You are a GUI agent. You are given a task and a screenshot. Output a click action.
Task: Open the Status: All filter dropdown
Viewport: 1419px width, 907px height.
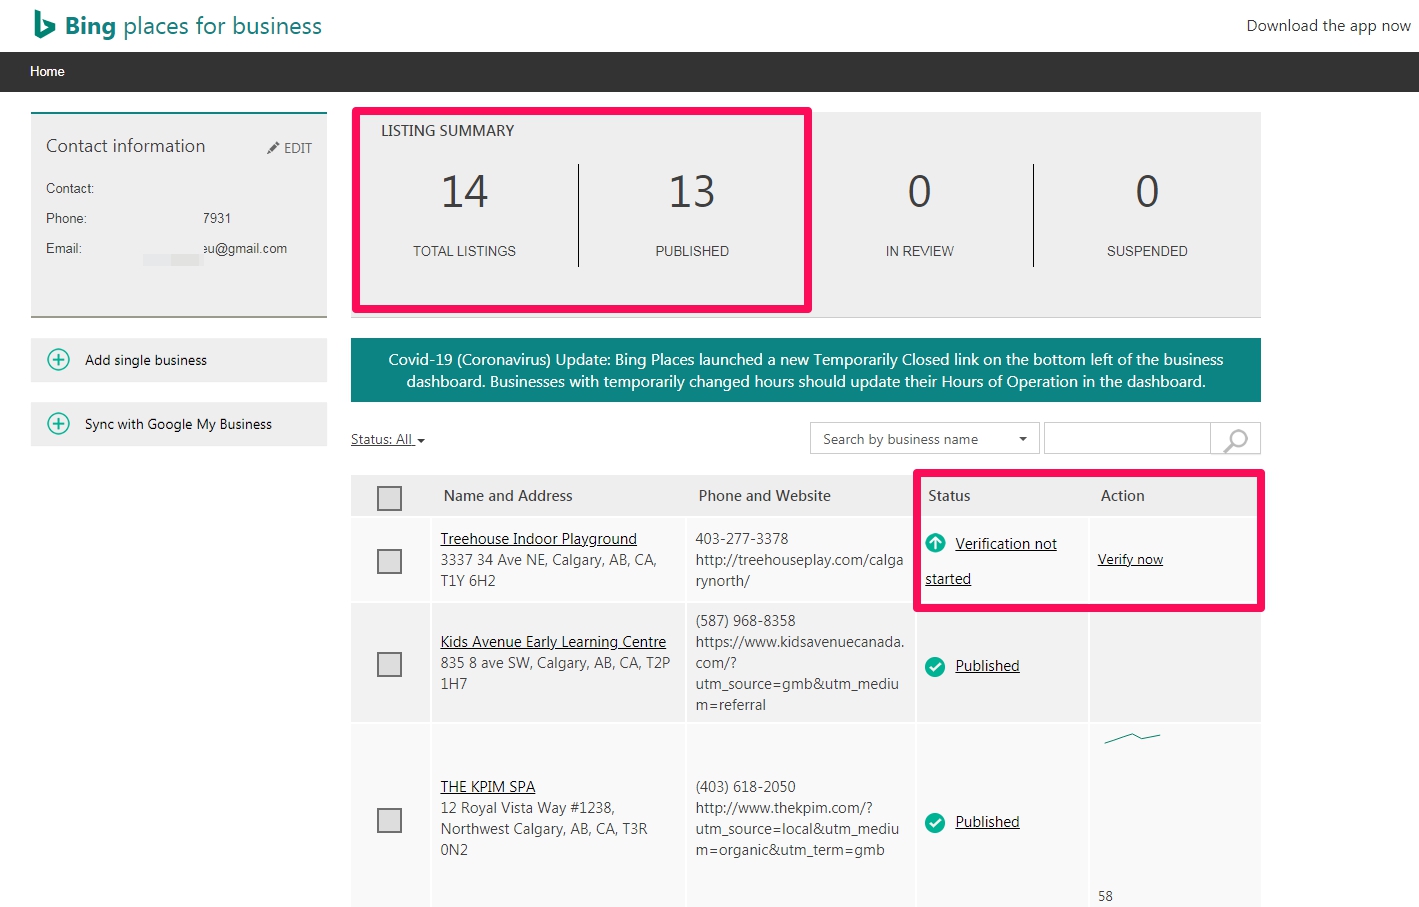click(388, 439)
